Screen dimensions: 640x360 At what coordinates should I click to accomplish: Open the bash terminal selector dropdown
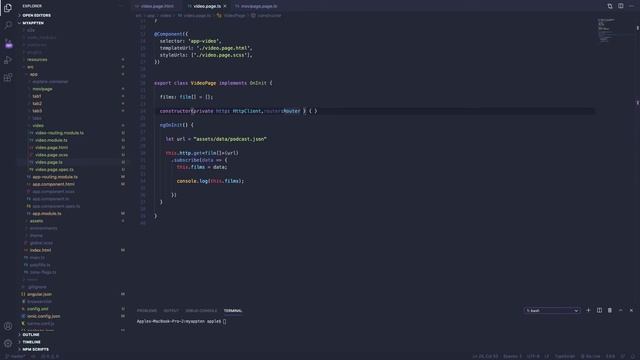pos(552,311)
